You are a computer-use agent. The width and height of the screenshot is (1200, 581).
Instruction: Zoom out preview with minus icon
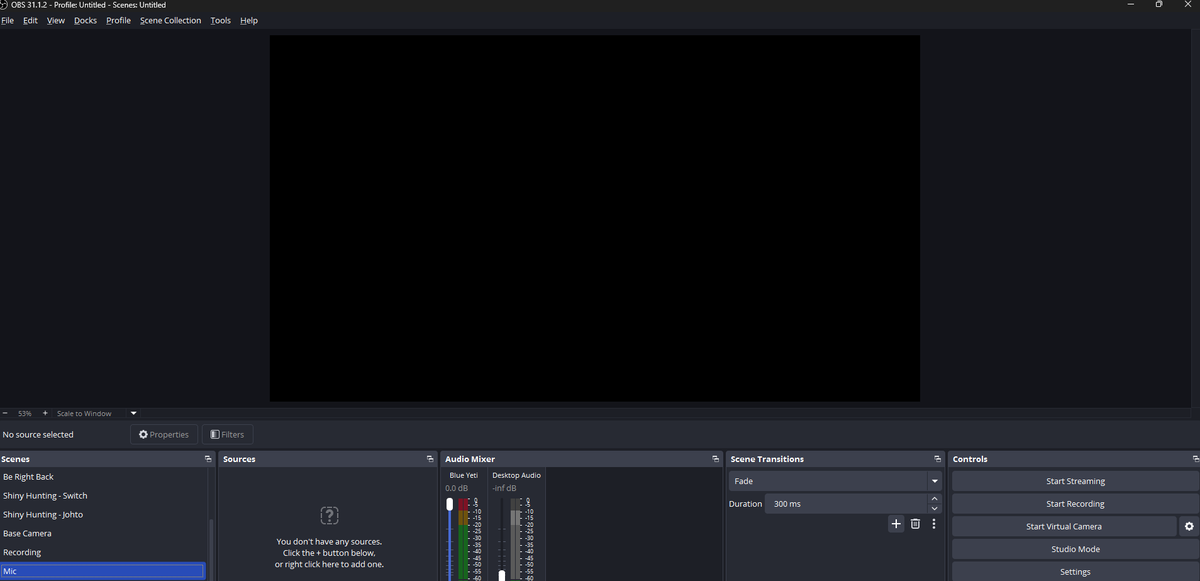(x=5, y=413)
